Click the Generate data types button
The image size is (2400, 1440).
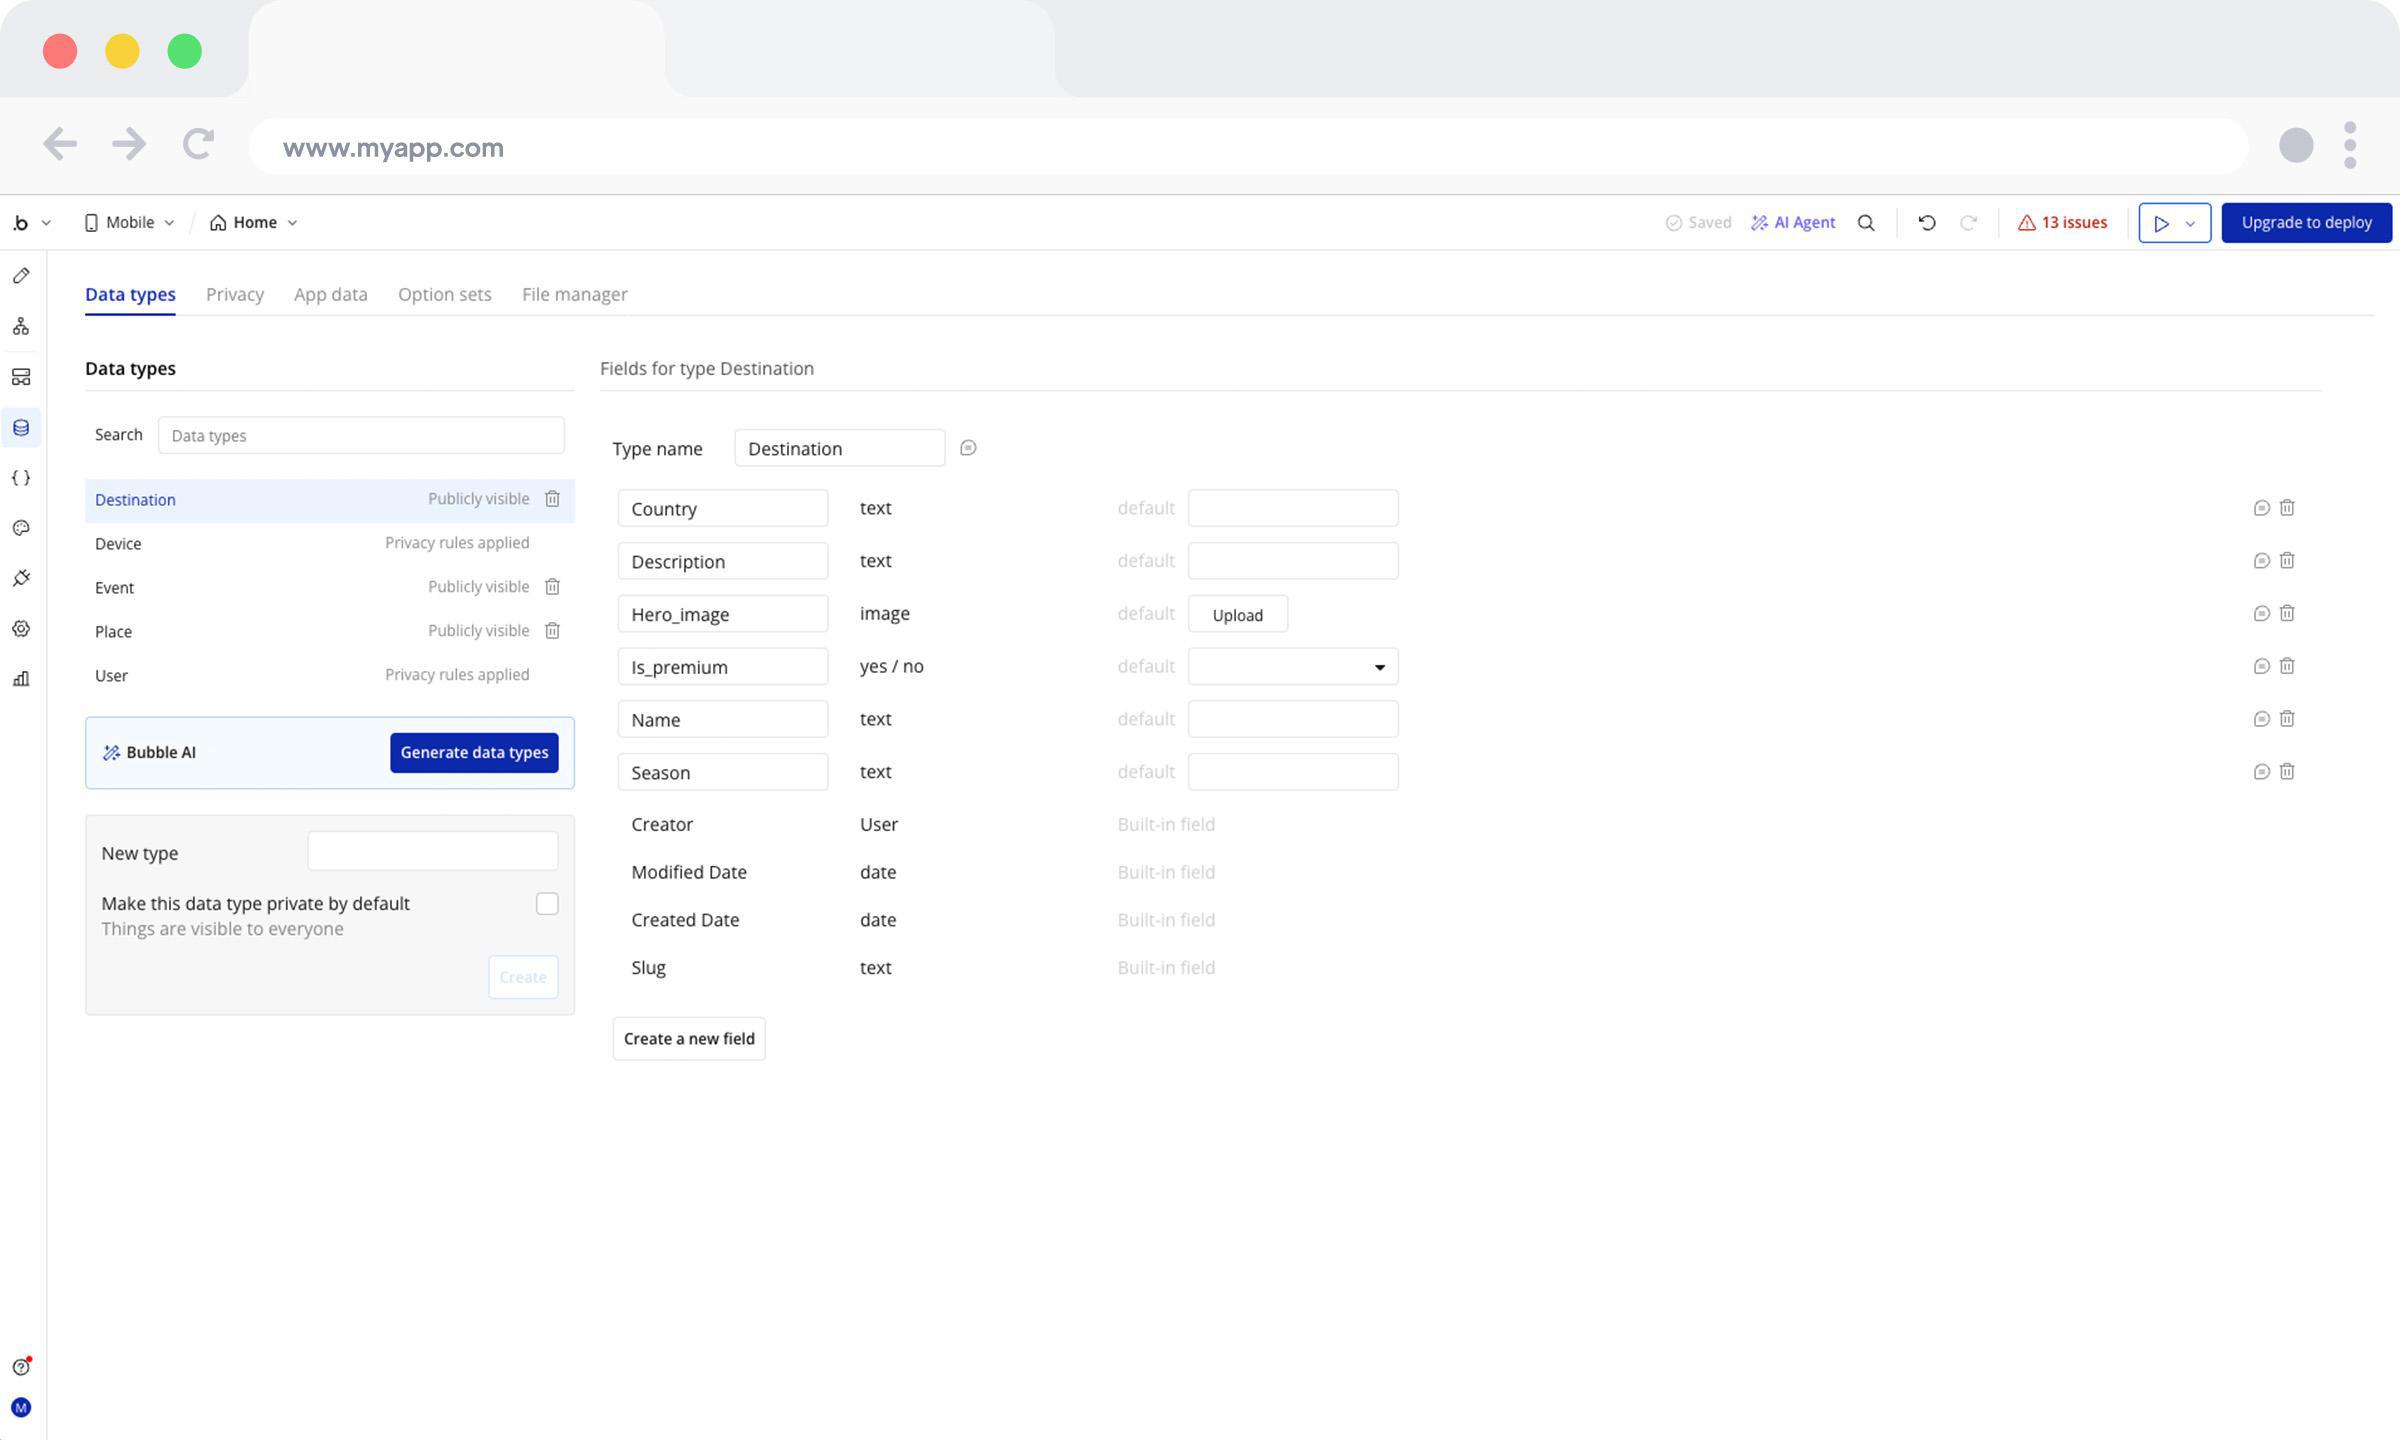coord(474,753)
